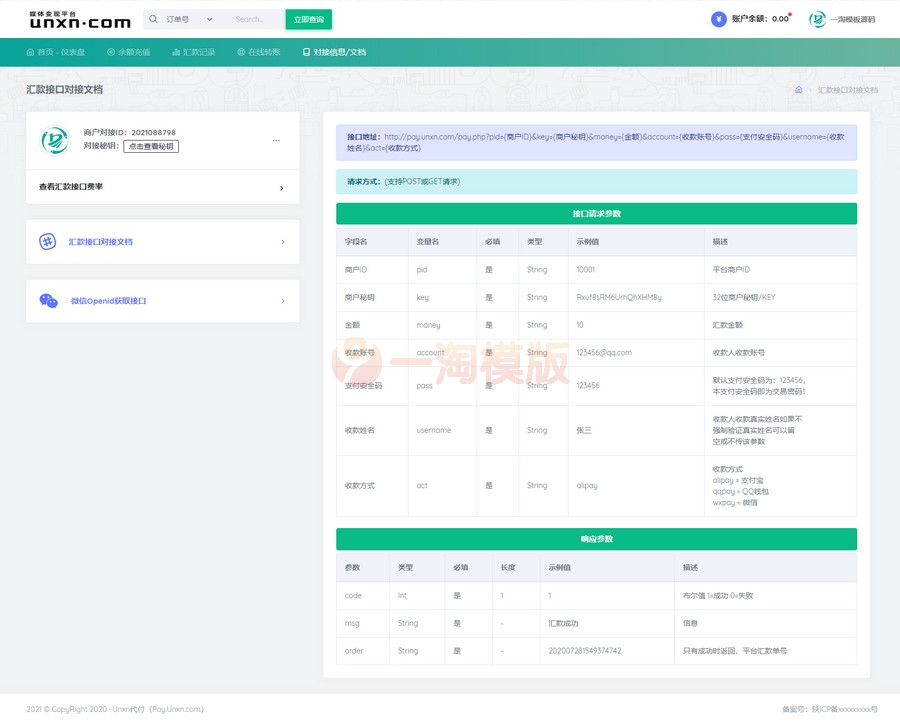Switch to 汇款记录 nav item

[193, 52]
